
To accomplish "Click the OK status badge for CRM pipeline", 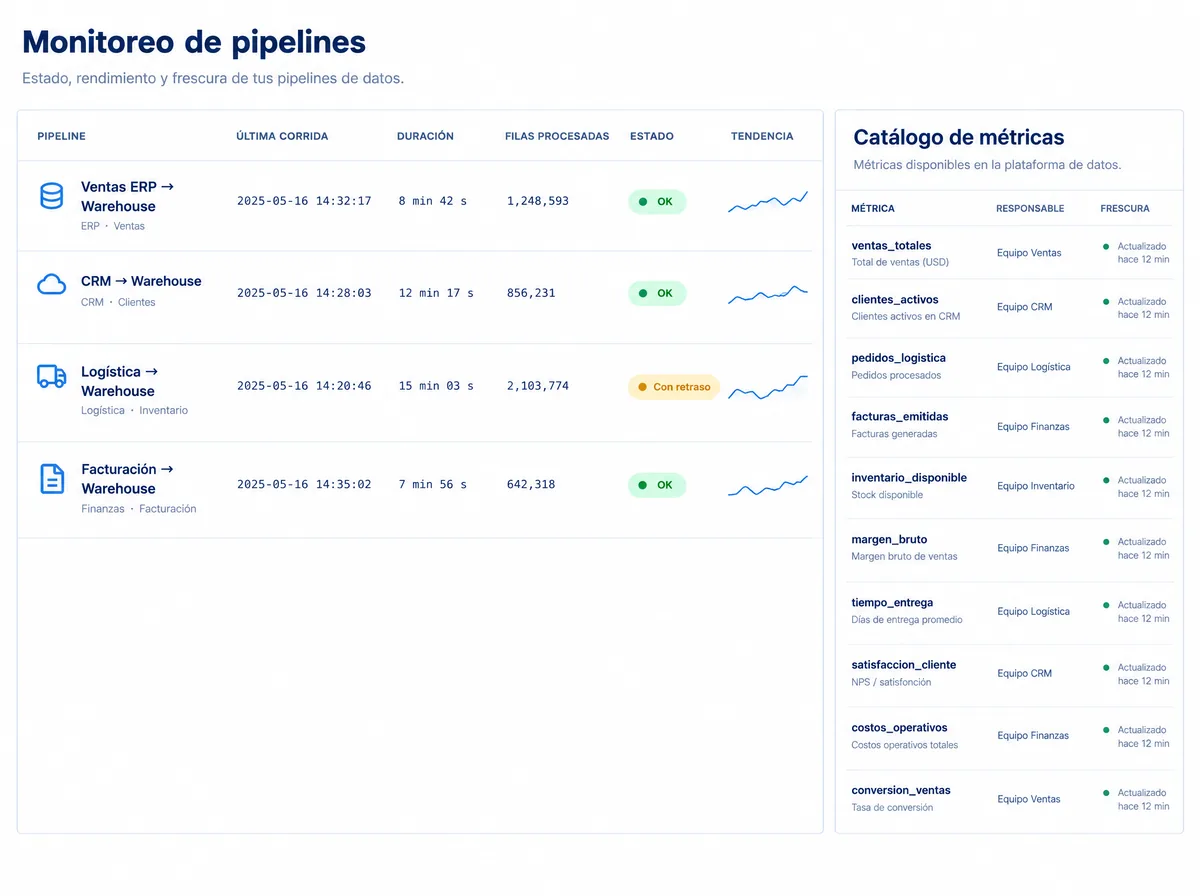I will pyautogui.click(x=657, y=294).
